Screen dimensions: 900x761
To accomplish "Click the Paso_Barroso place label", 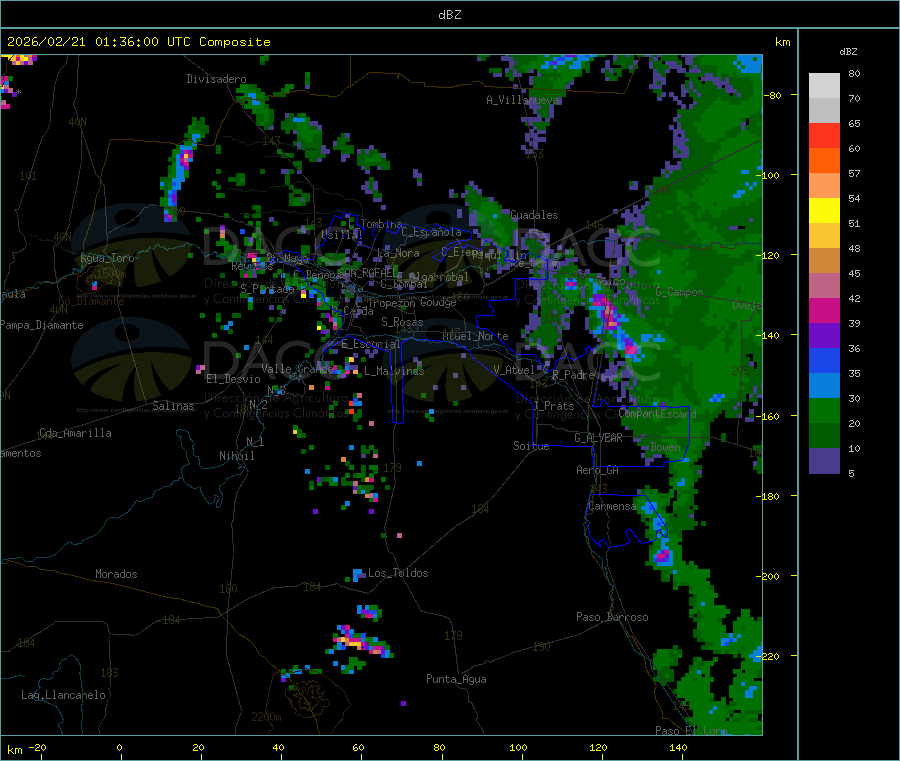I will click(x=612, y=617).
